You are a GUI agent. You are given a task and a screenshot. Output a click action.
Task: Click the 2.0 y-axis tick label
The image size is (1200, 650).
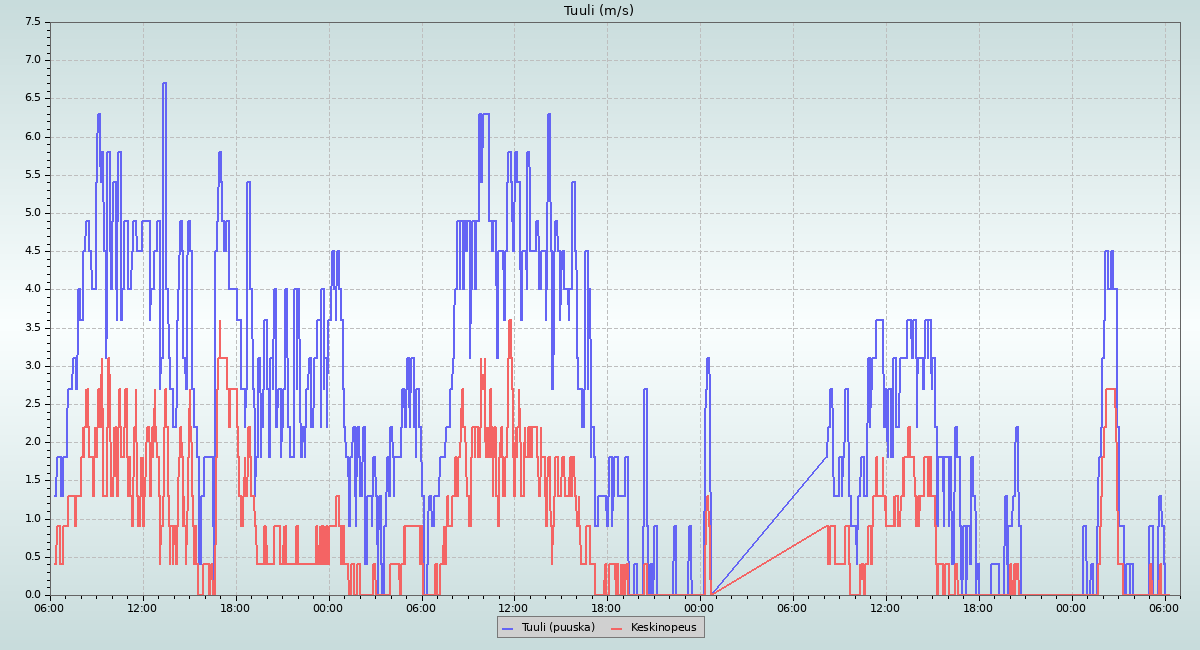click(x=32, y=442)
